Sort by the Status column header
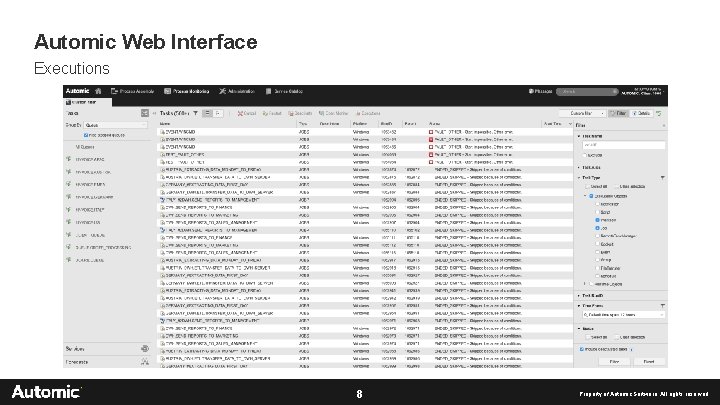Image resolution: width=720 pixels, height=405 pixels. click(x=434, y=124)
